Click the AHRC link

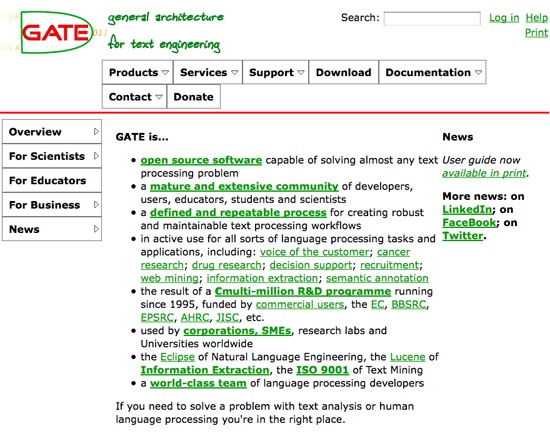click(x=195, y=318)
